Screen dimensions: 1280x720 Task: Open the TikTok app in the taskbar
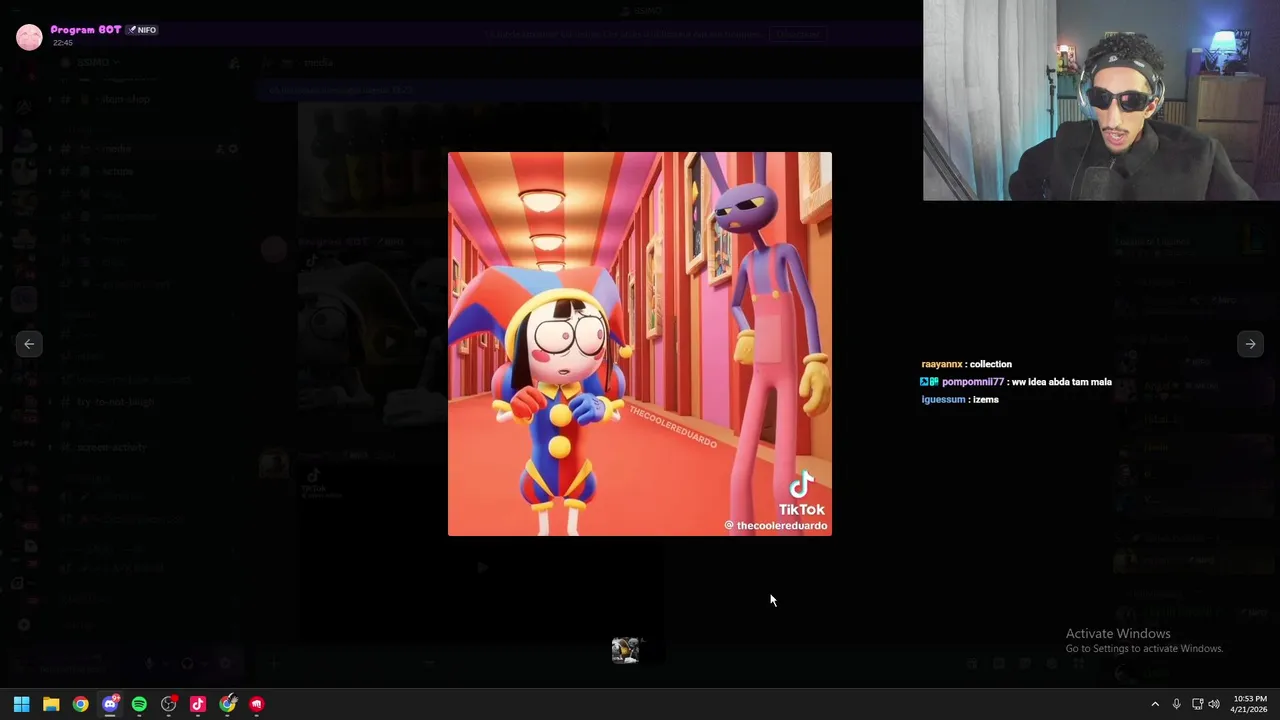click(198, 704)
